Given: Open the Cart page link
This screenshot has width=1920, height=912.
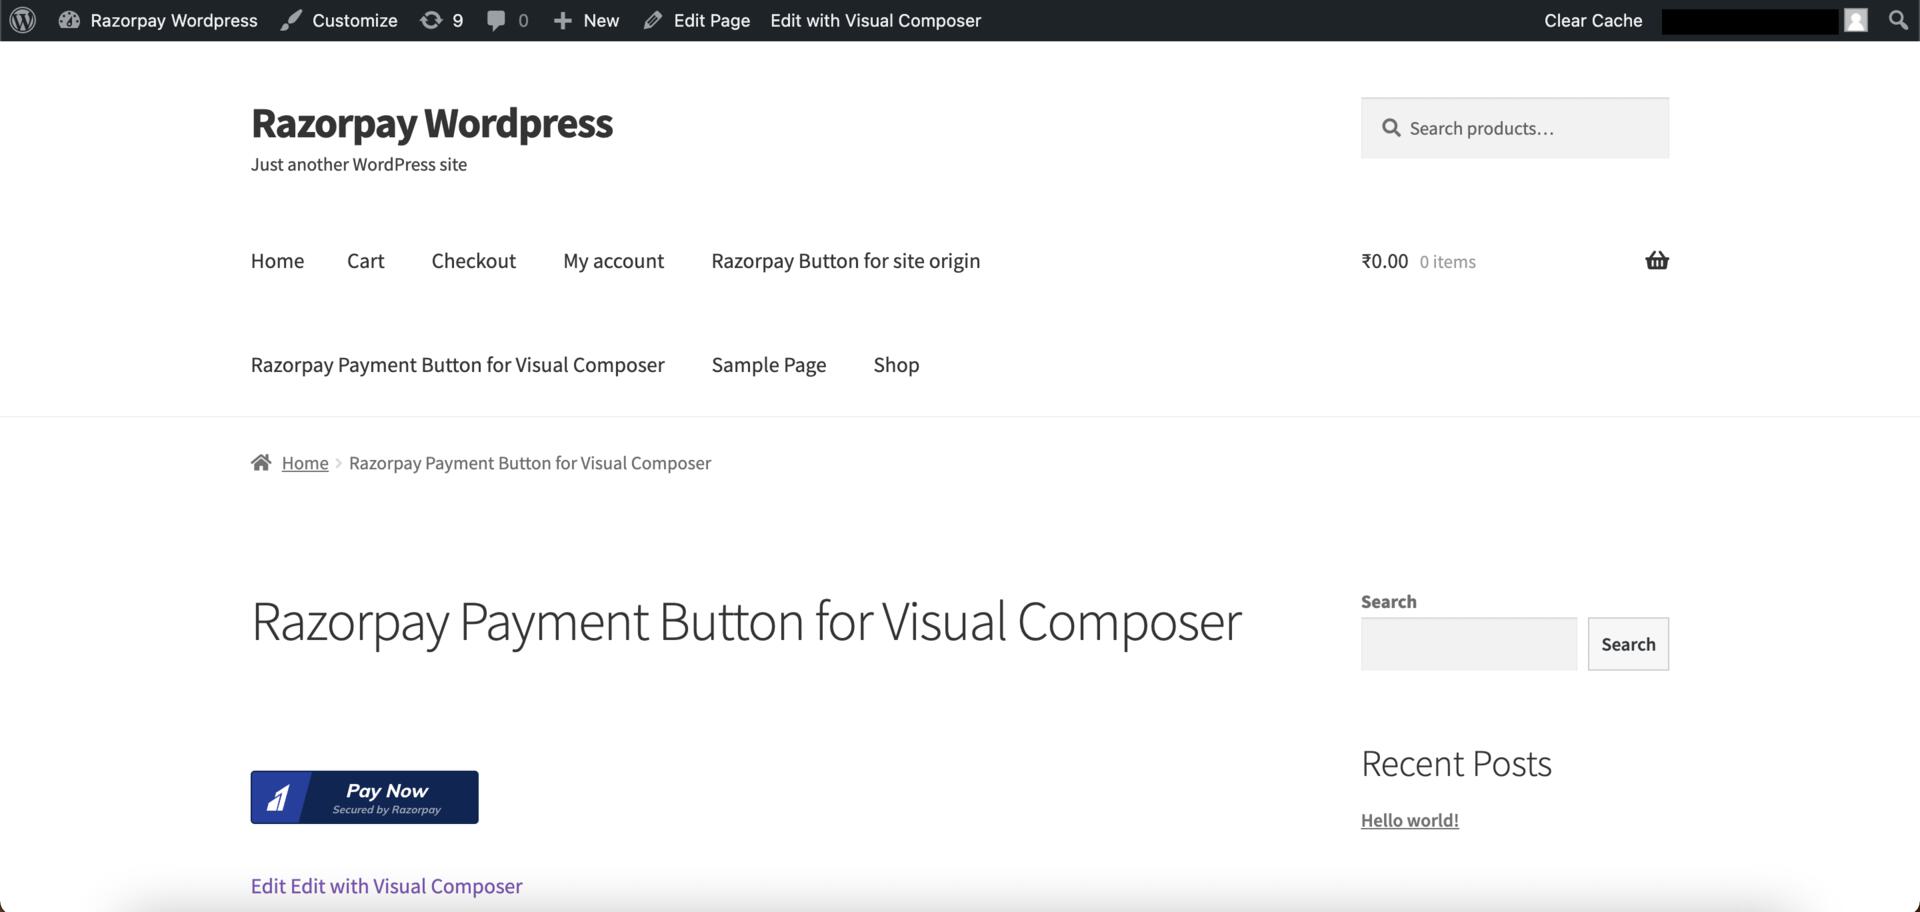Looking at the screenshot, I should pyautogui.click(x=365, y=261).
